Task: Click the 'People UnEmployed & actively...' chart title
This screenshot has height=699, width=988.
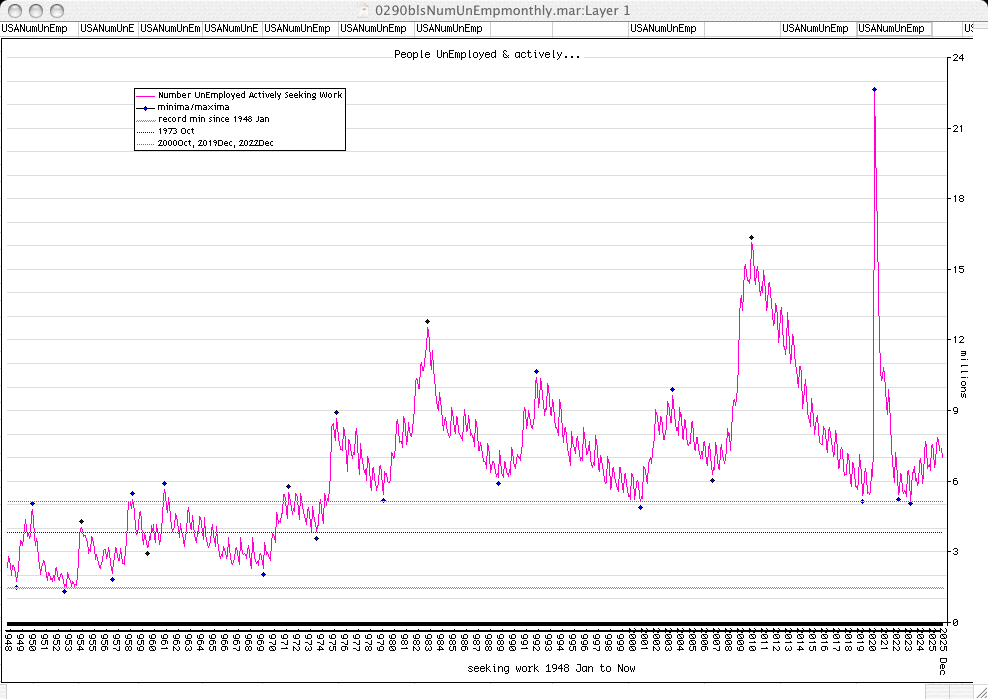Action: pyautogui.click(x=487, y=54)
